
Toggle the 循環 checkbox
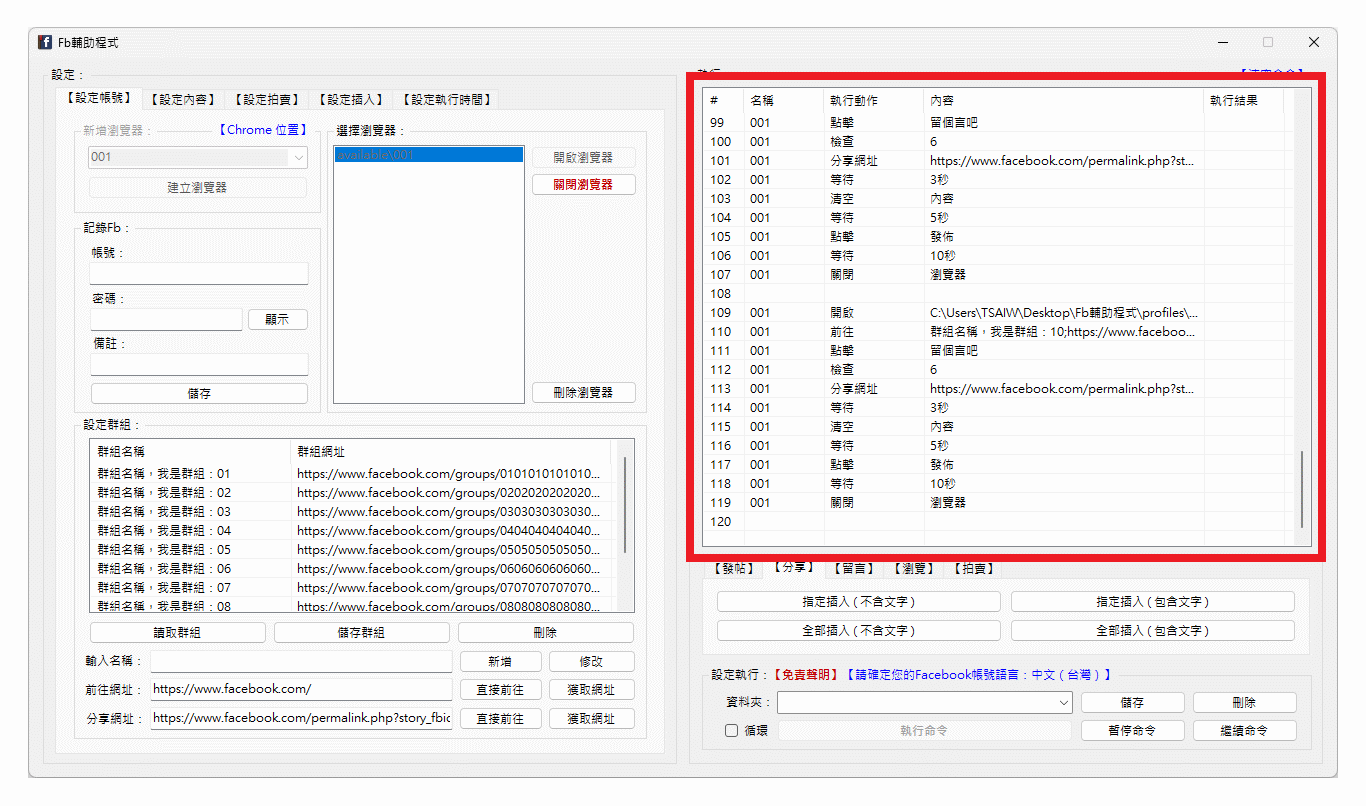pos(732,731)
